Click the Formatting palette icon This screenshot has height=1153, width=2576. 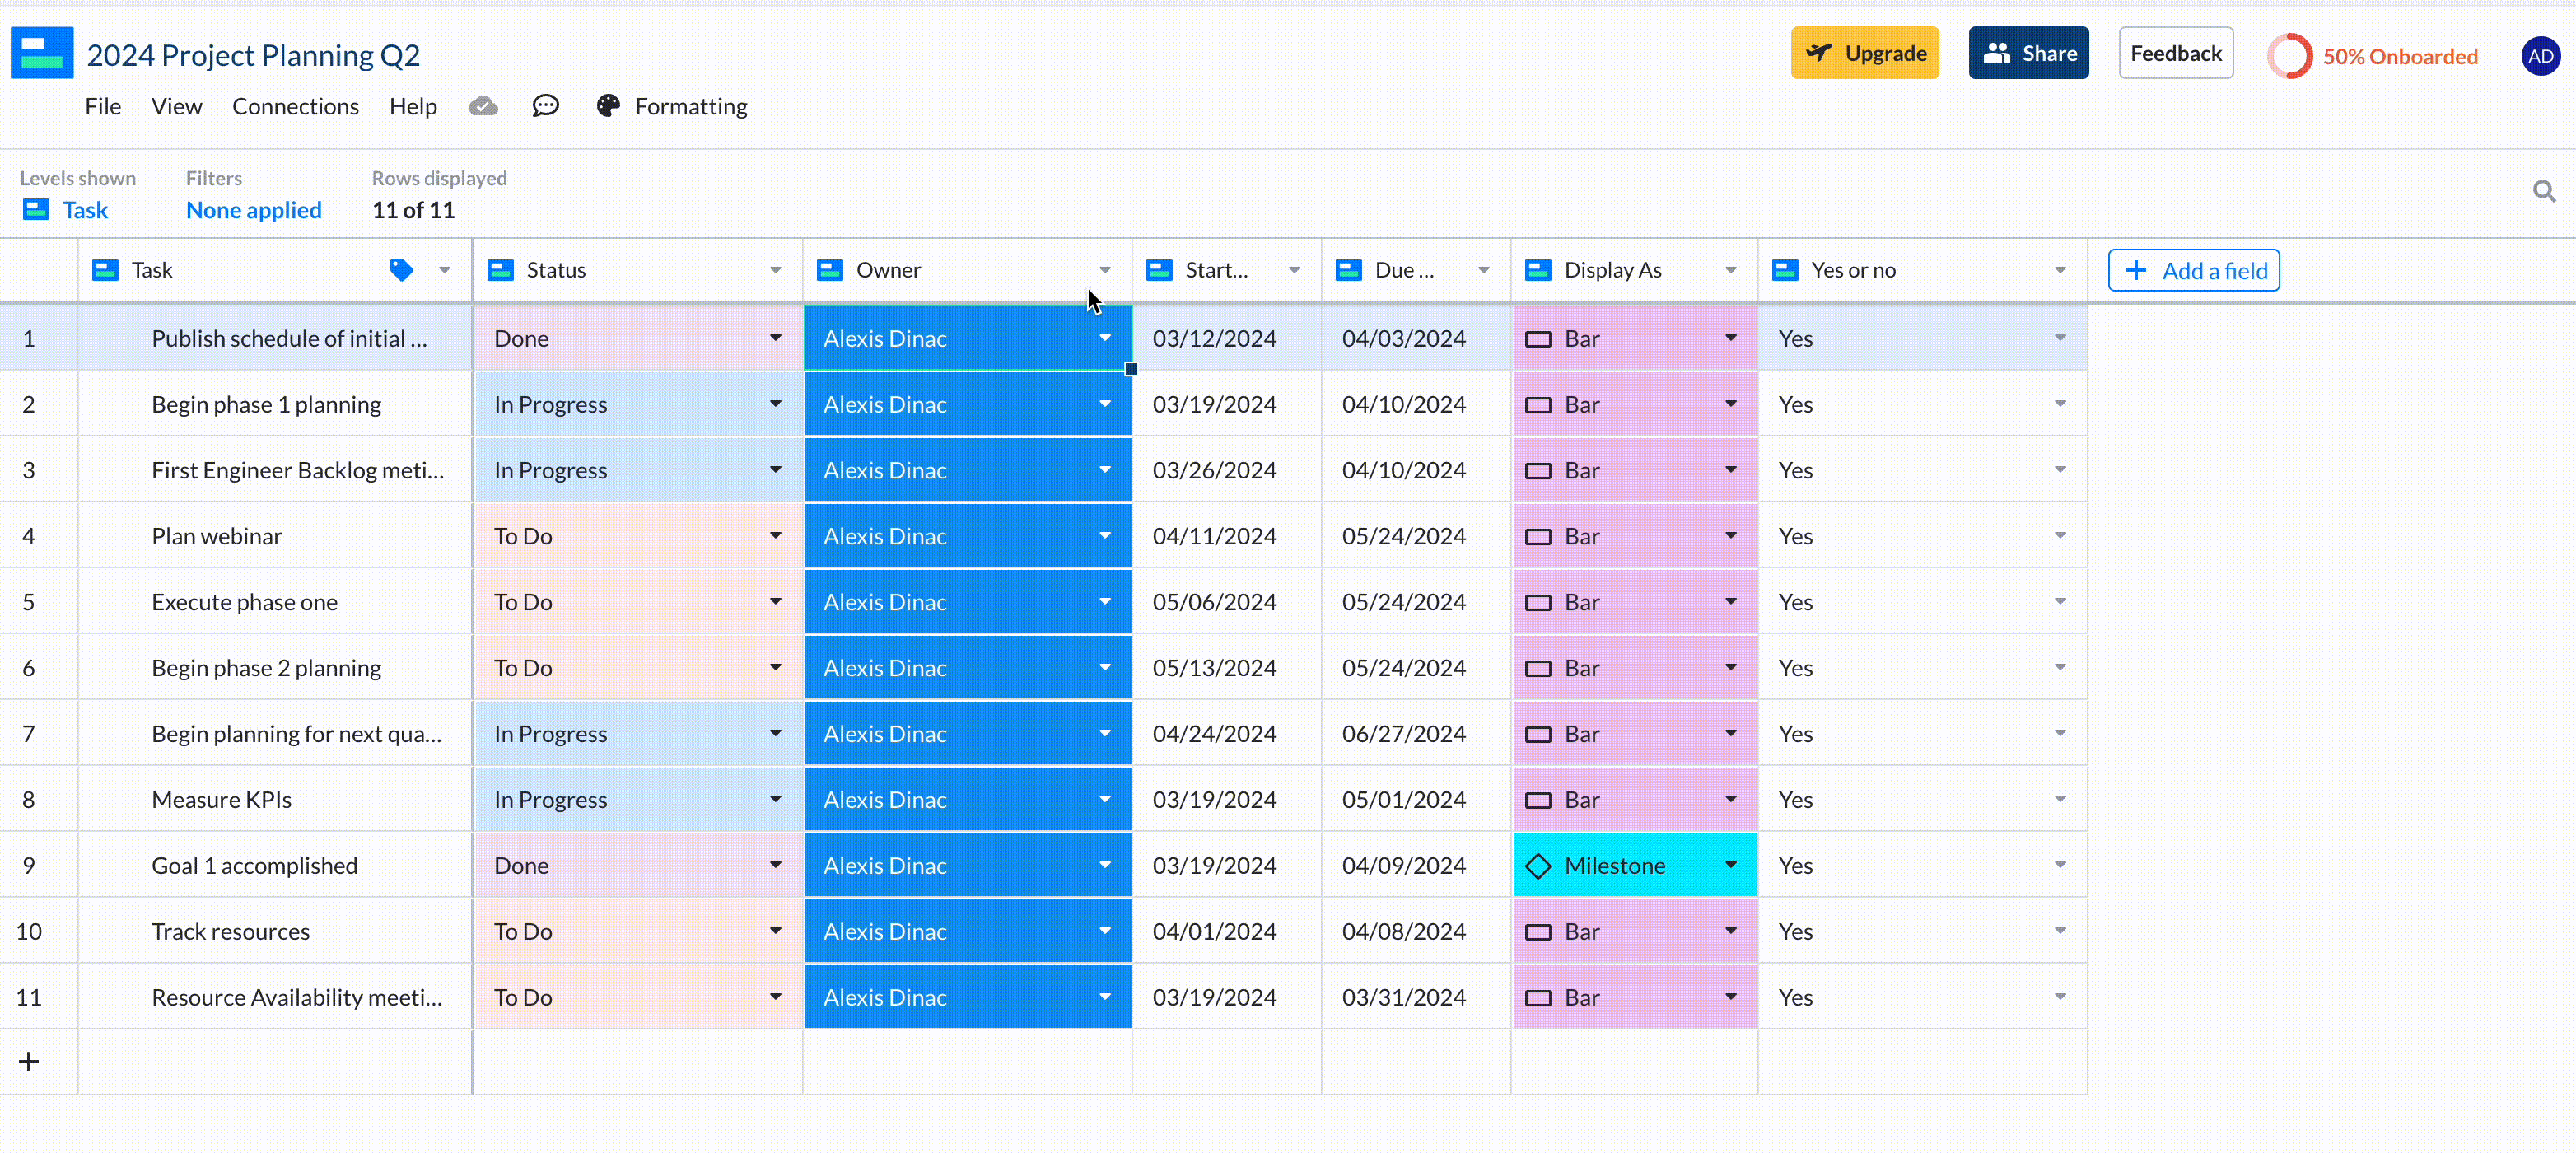(x=608, y=106)
